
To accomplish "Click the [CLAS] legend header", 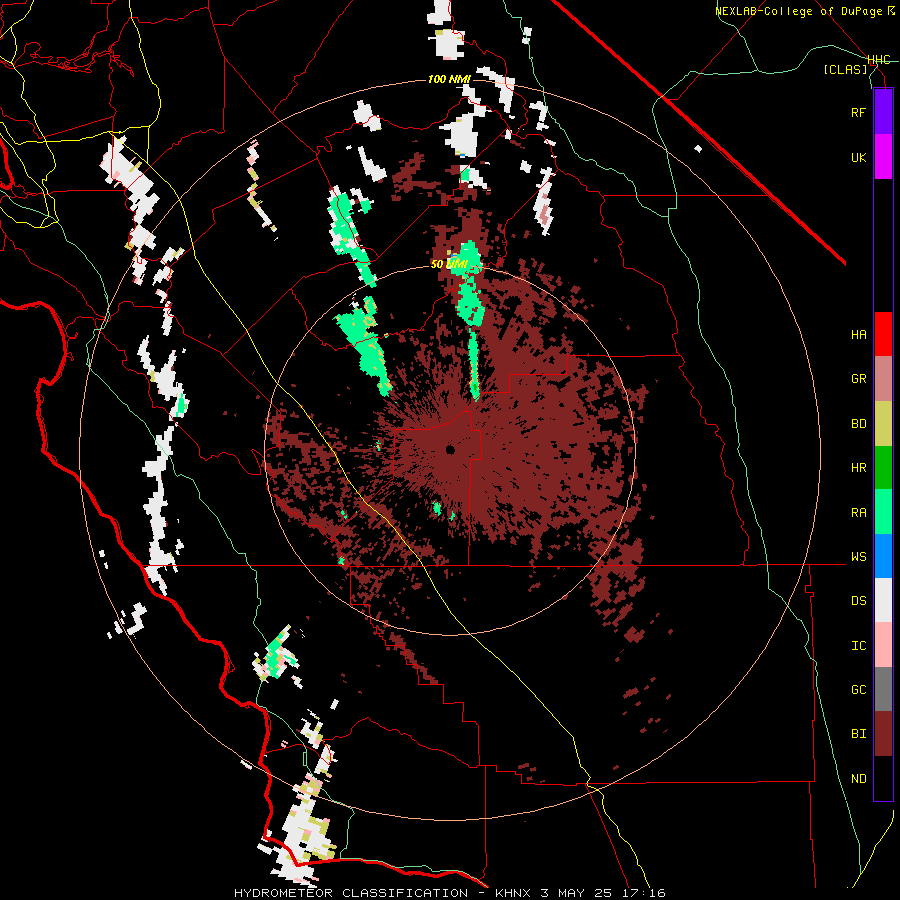I will click(x=845, y=70).
